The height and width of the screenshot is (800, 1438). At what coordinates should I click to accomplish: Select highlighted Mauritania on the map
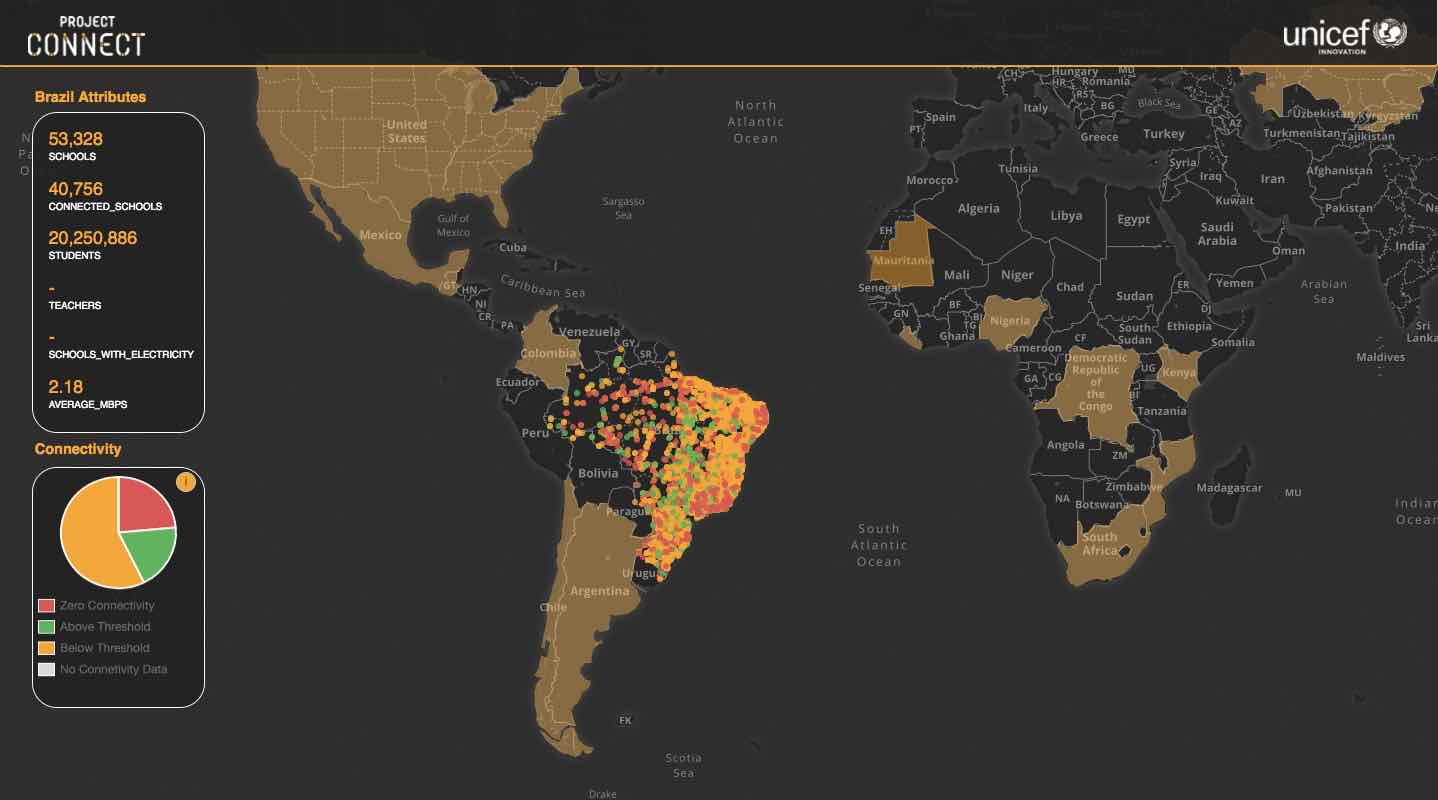903,260
